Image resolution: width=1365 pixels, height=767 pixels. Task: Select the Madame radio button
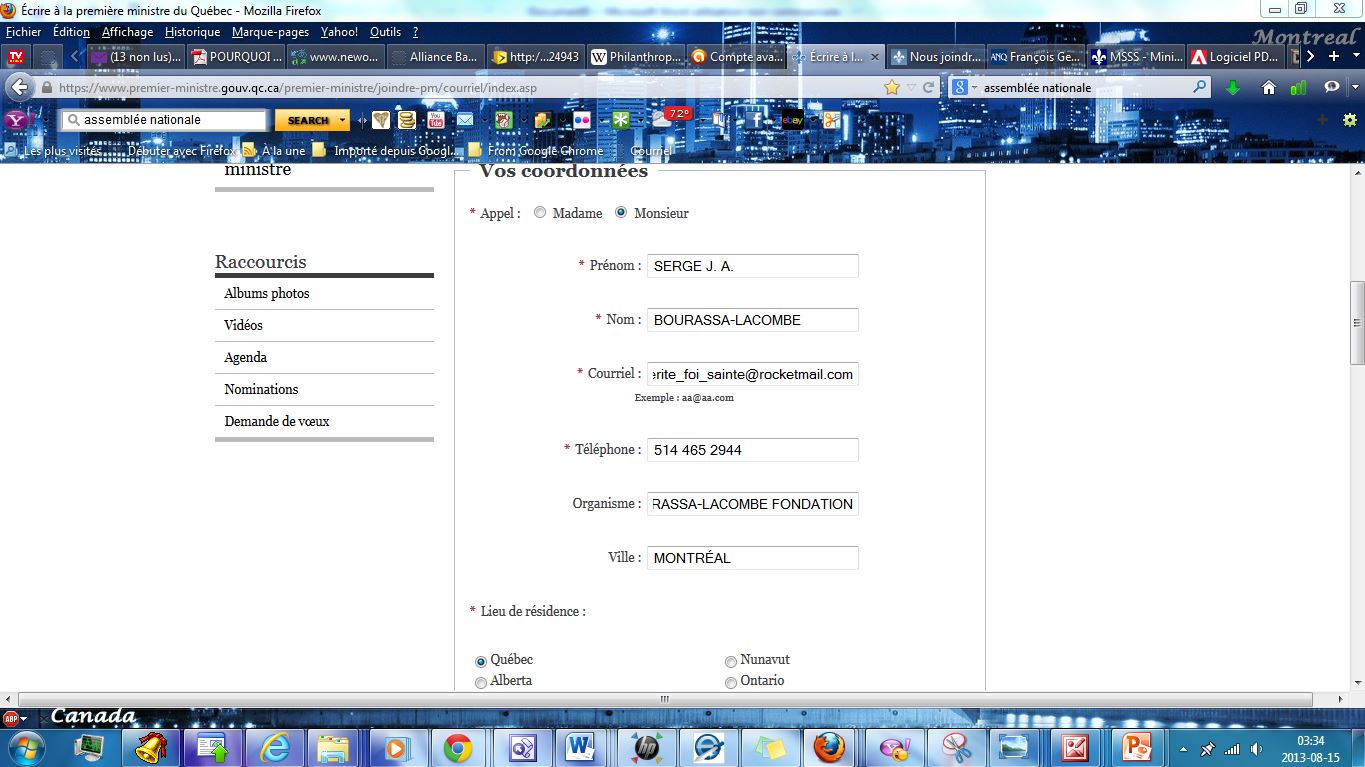(540, 213)
